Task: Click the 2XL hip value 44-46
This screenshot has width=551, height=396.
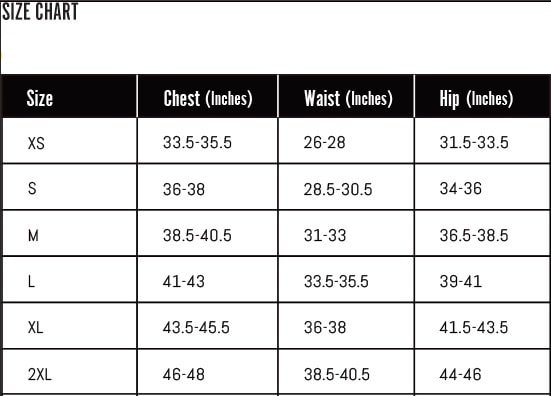Action: [x=460, y=375]
